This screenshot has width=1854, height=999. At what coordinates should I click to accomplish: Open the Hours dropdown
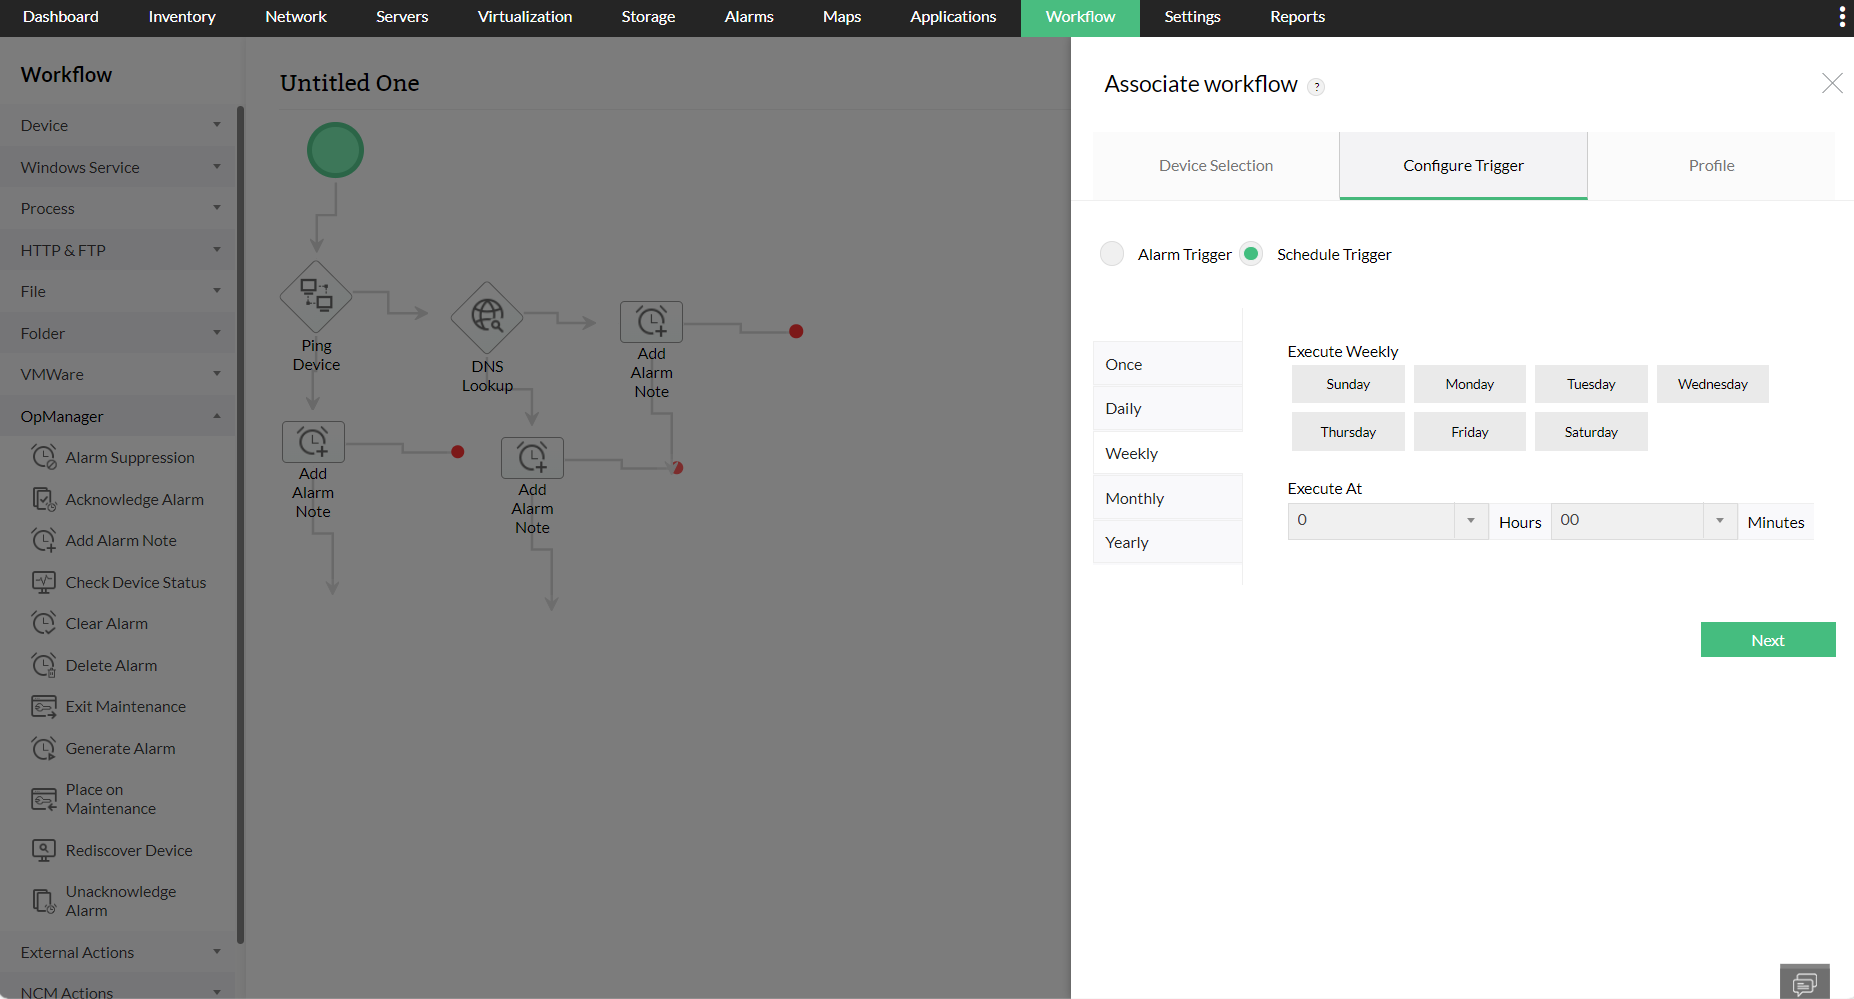1388,521
